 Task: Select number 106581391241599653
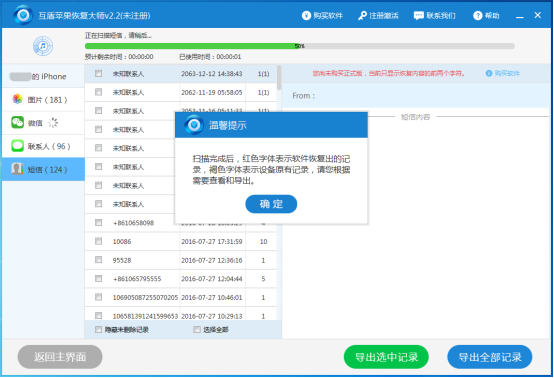[145, 316]
